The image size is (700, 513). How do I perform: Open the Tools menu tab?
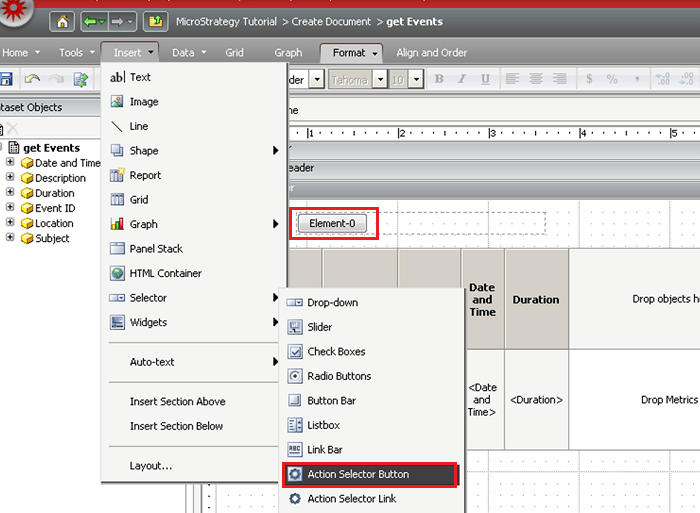pyautogui.click(x=77, y=53)
